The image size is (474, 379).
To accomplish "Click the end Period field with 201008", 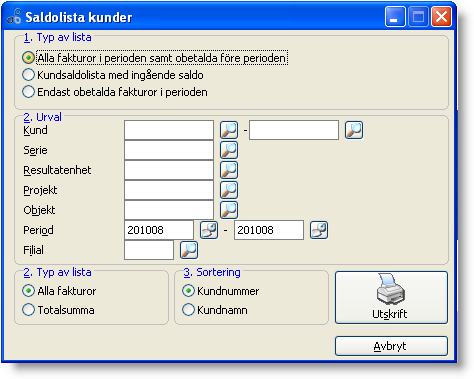I will [269, 230].
